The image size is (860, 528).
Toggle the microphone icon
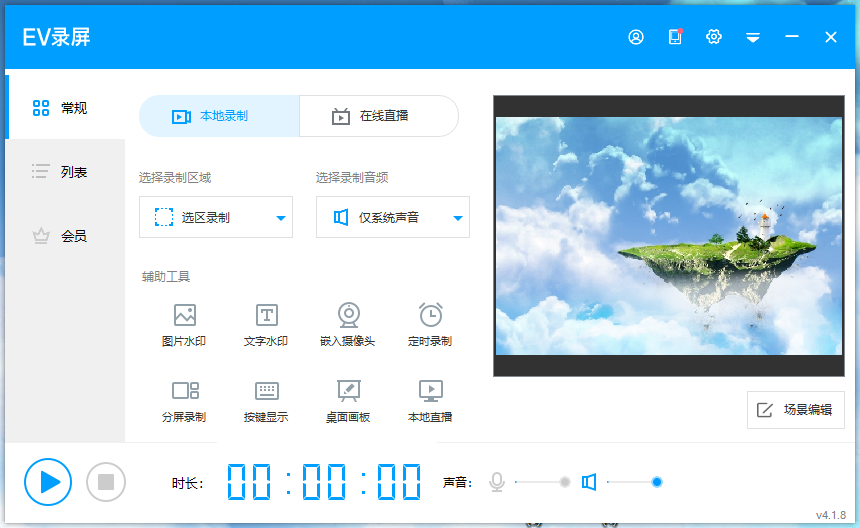(x=497, y=482)
